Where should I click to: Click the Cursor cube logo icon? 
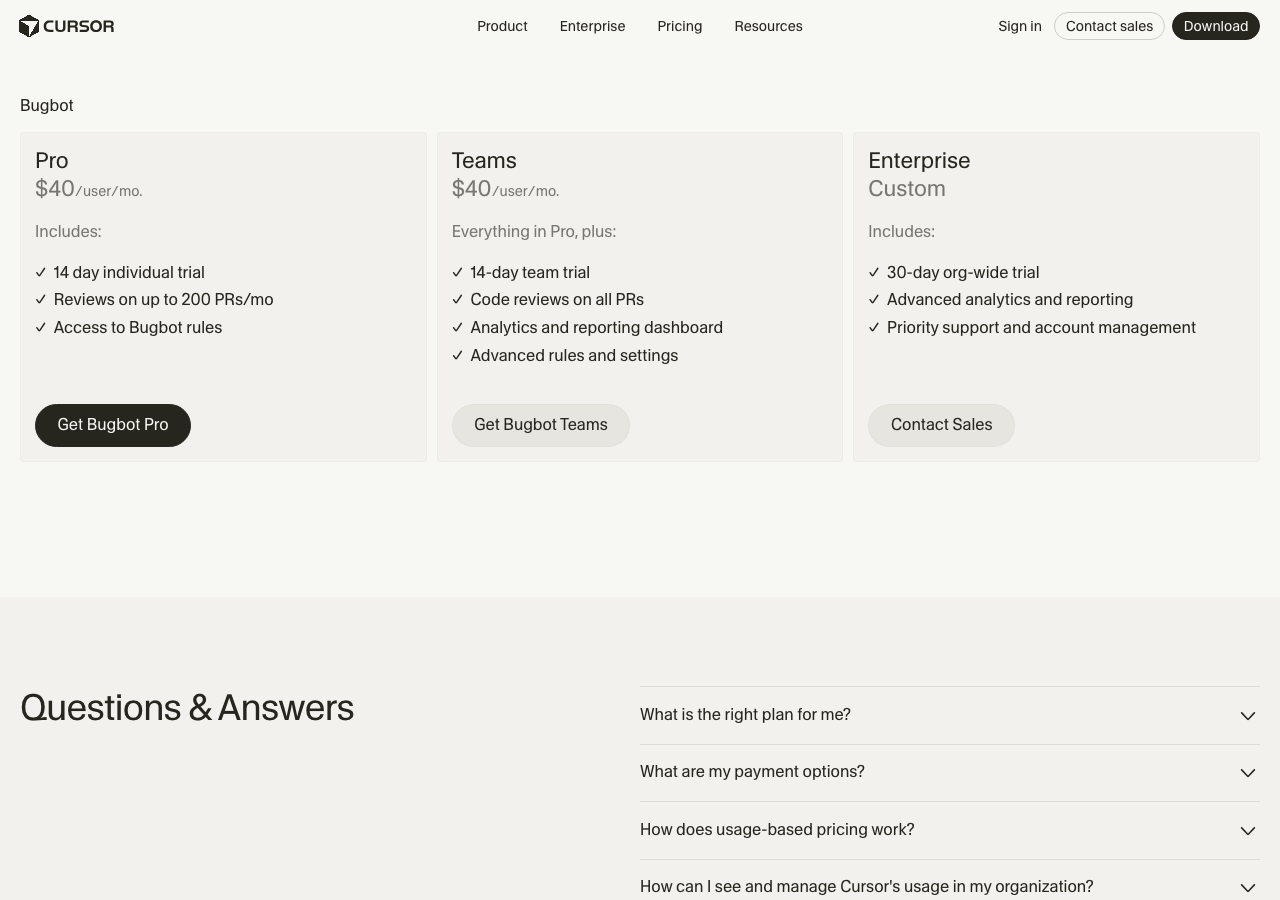[29, 26]
